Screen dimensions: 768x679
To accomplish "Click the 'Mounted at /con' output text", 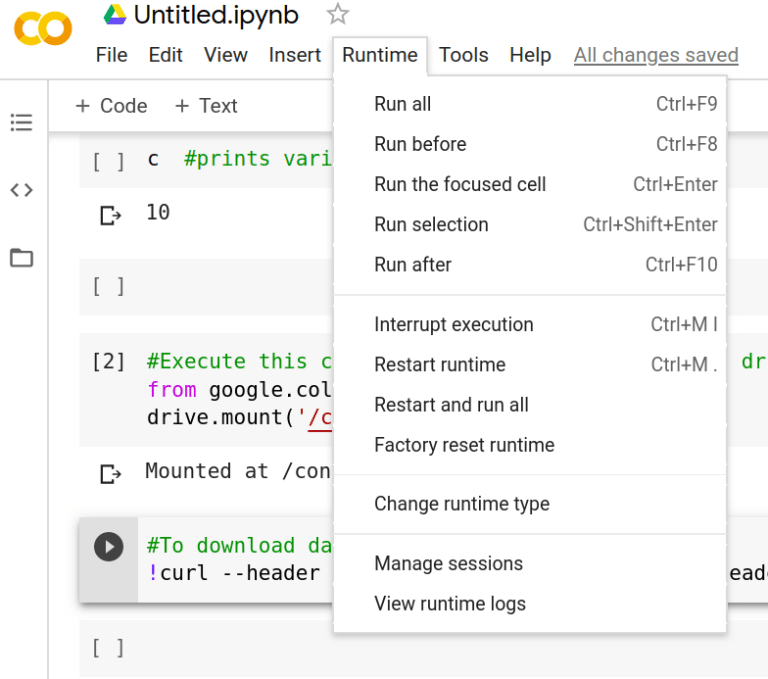I will click(238, 471).
